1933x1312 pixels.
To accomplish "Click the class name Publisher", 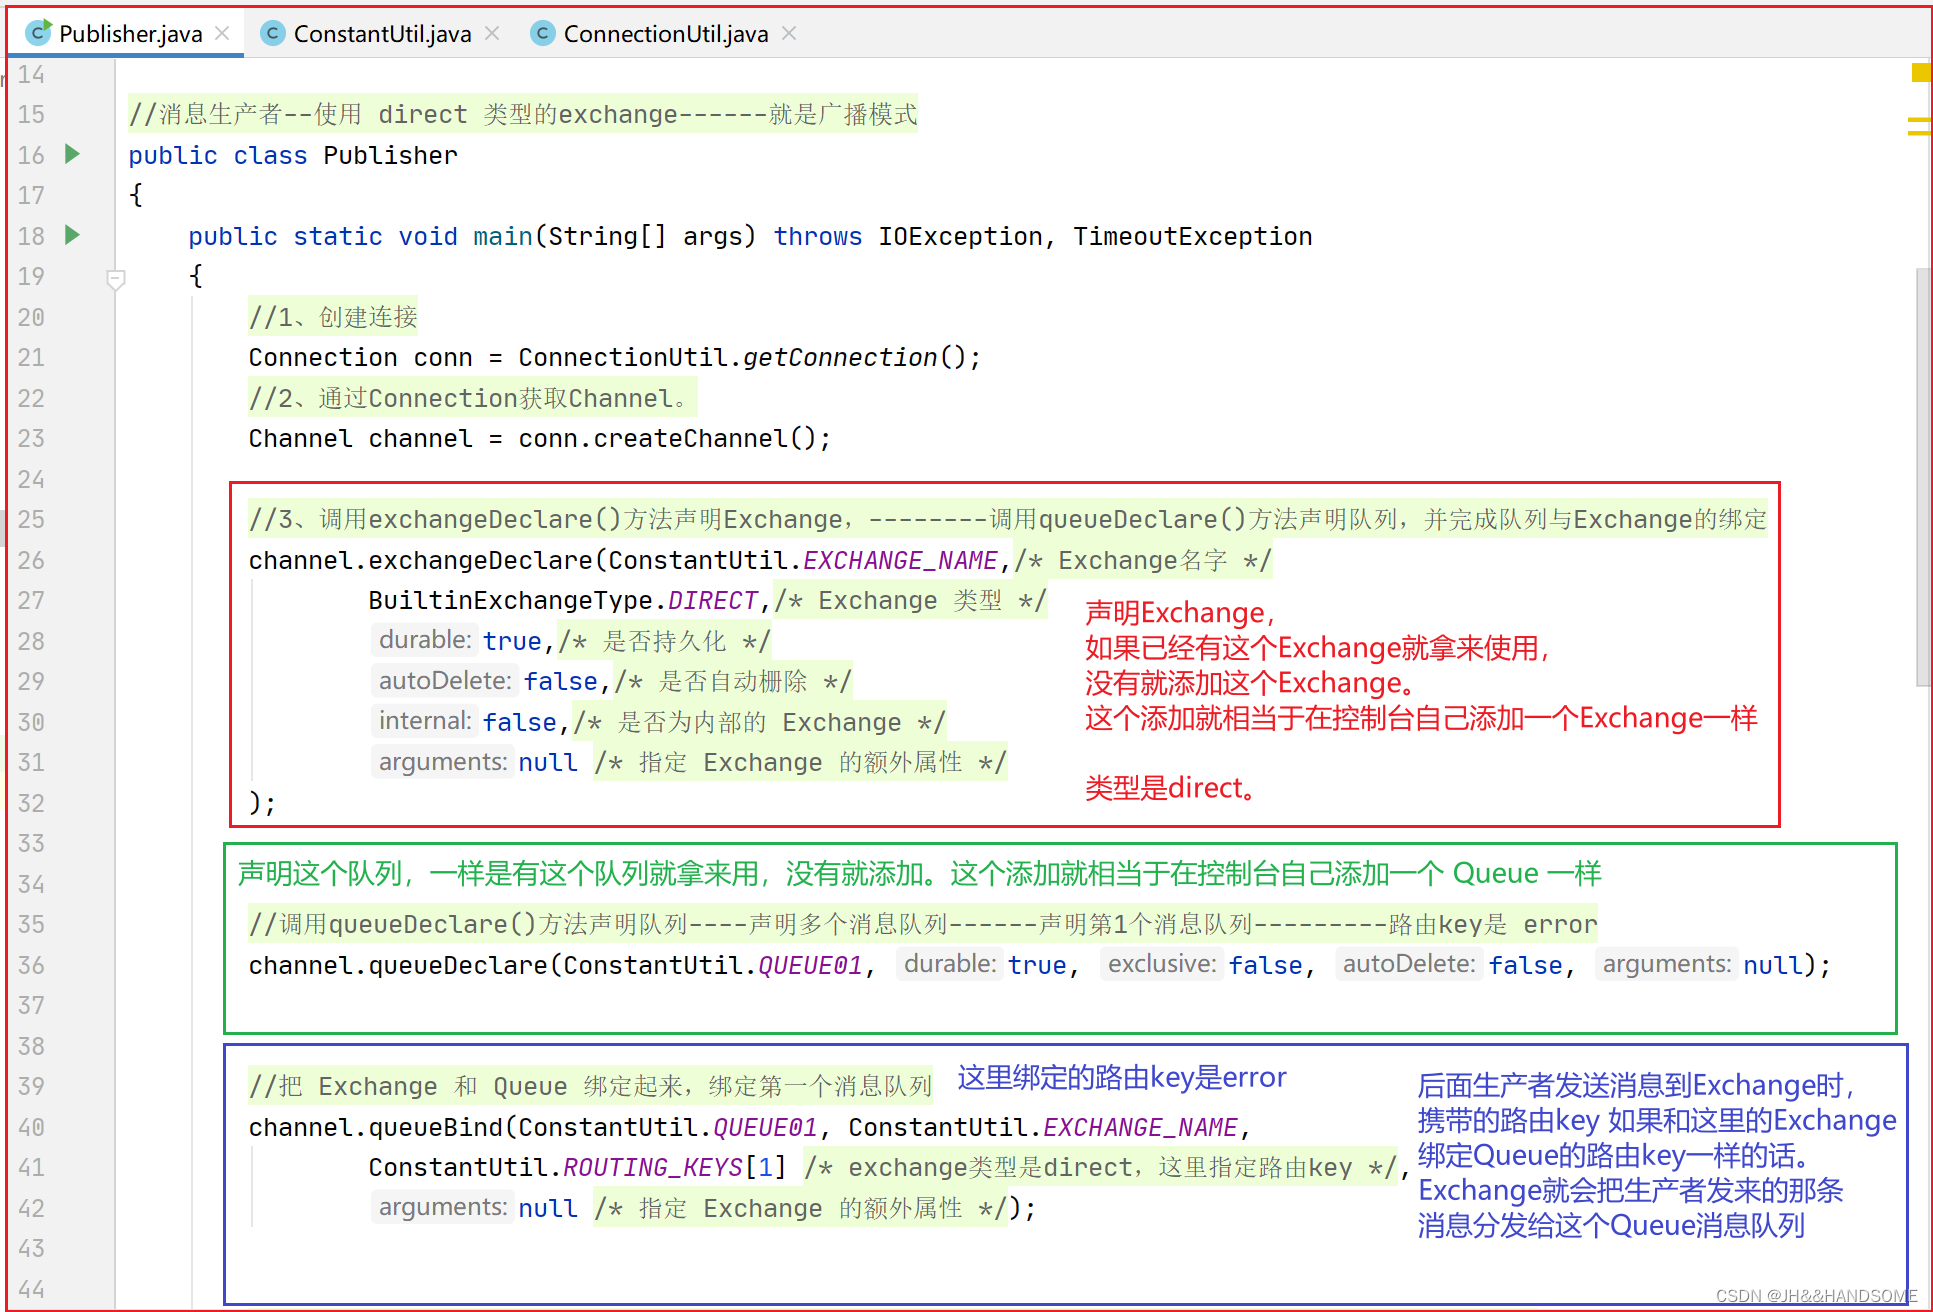I will [x=390, y=155].
